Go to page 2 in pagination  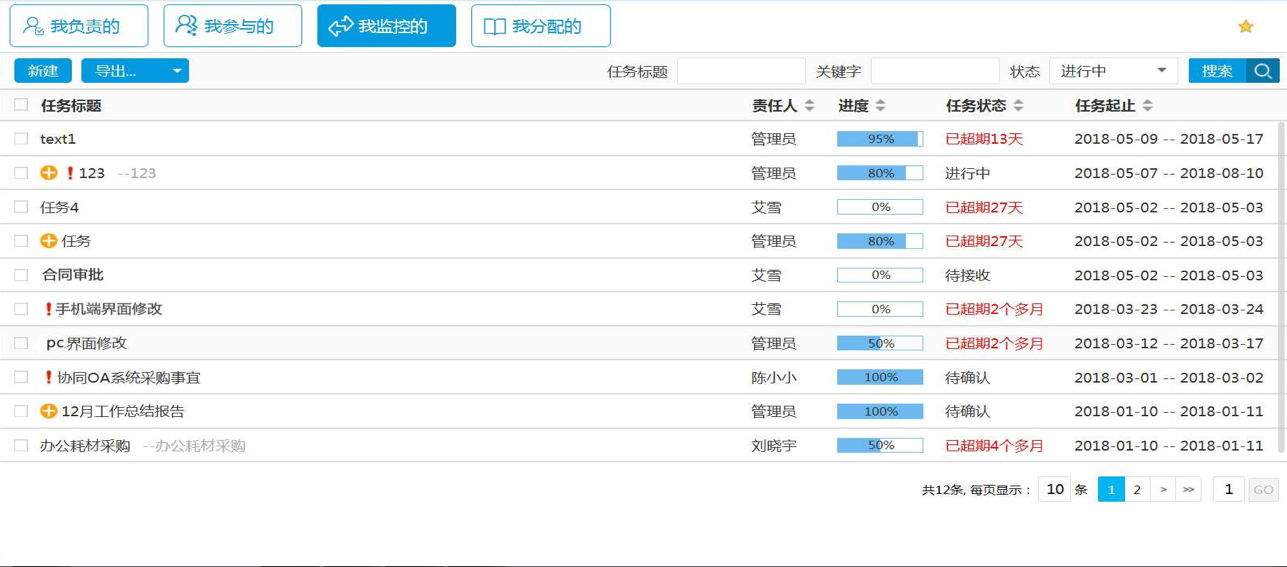pyautogui.click(x=1137, y=489)
